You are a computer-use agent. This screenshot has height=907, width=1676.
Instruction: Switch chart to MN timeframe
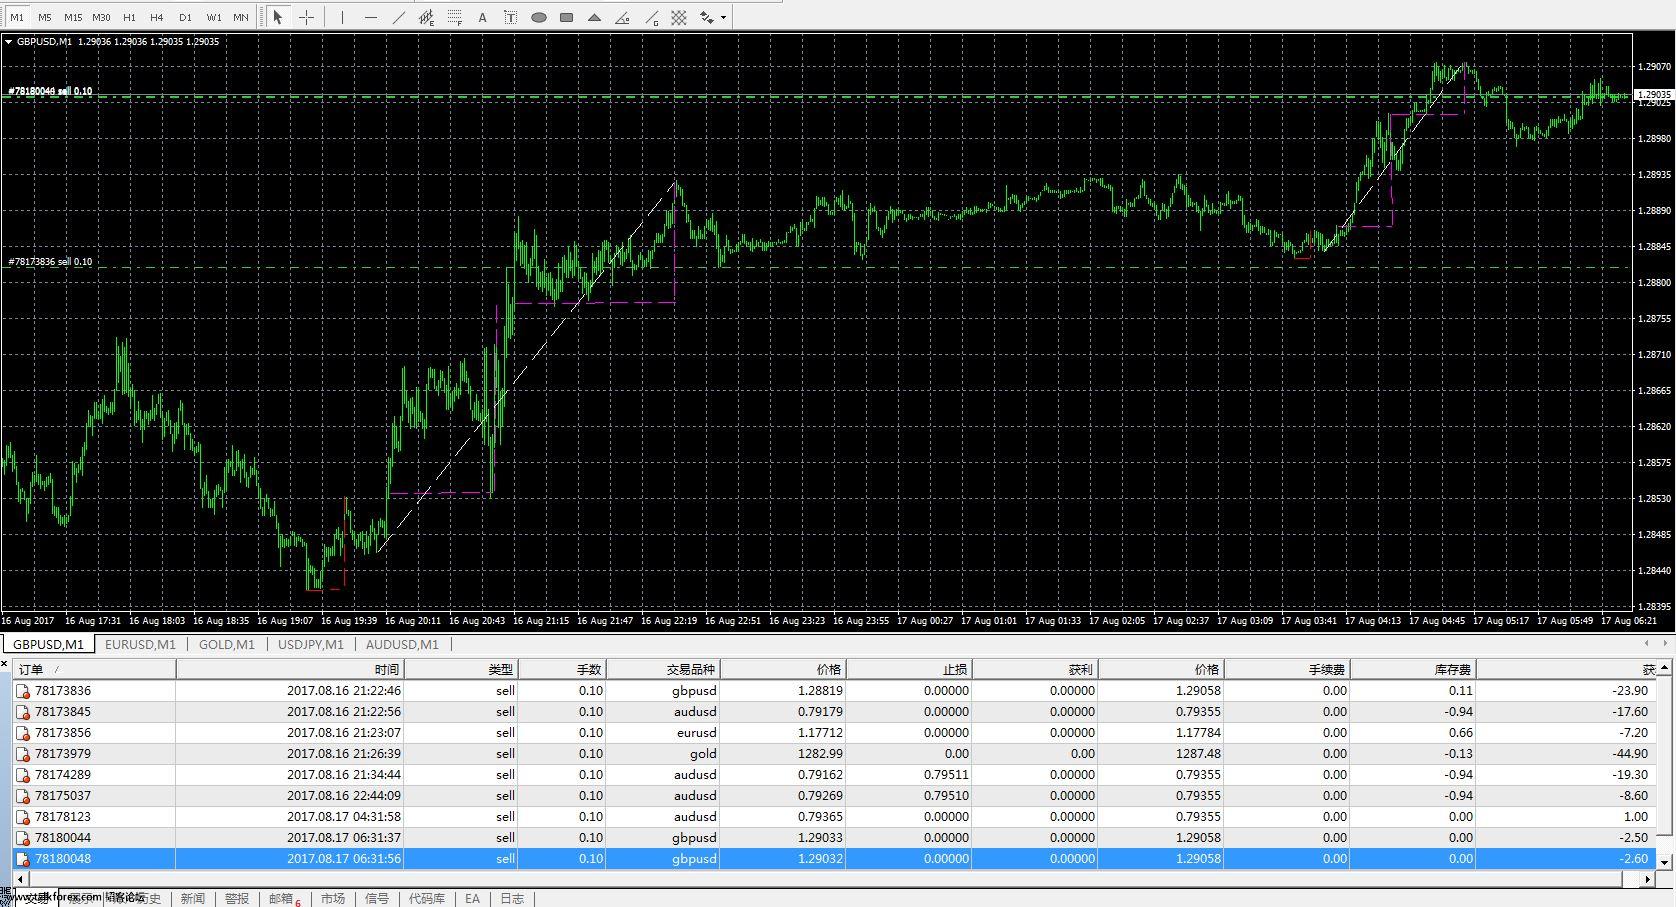[x=241, y=17]
